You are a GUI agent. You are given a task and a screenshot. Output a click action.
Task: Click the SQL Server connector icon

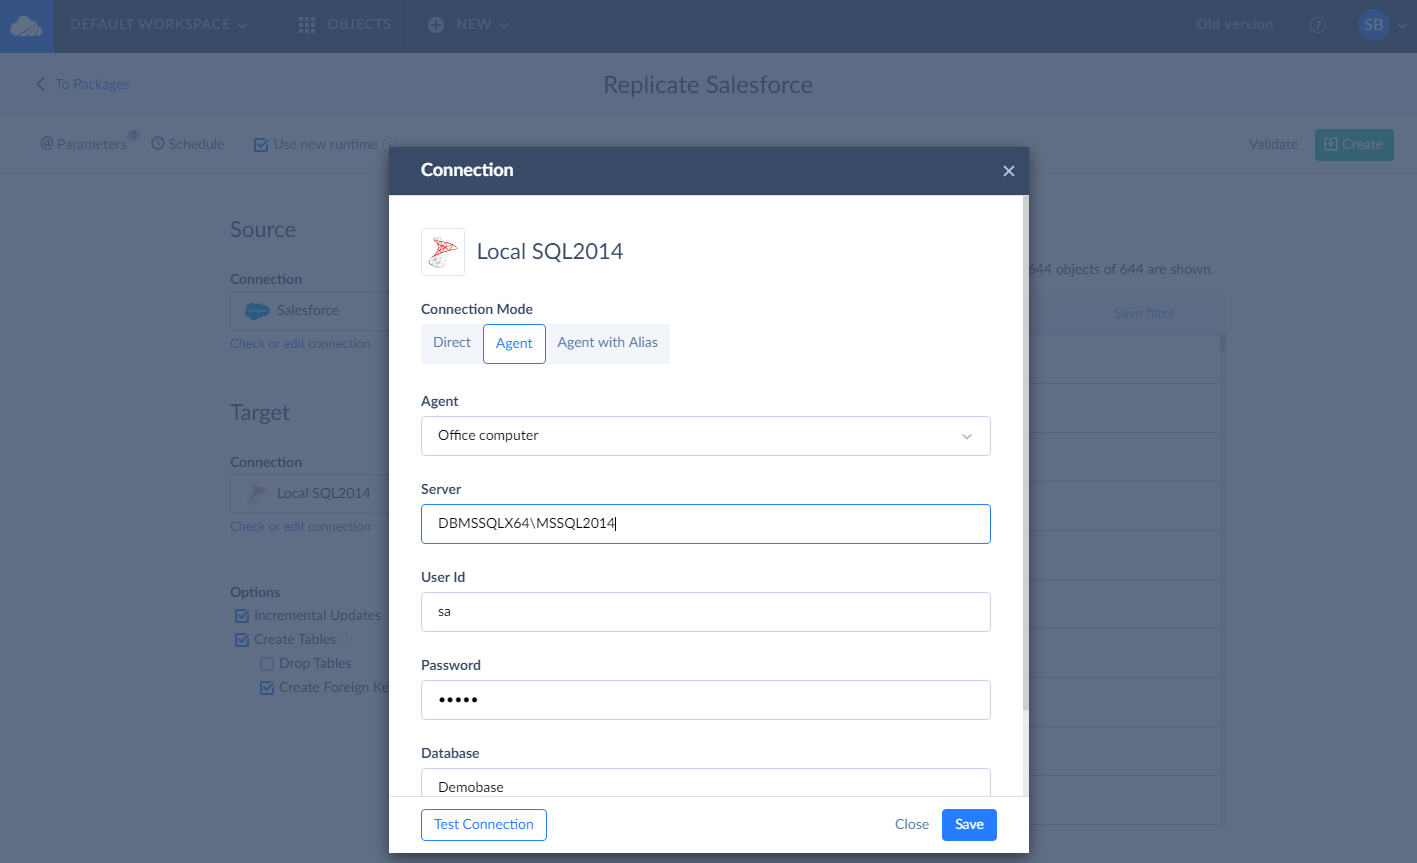click(x=443, y=252)
